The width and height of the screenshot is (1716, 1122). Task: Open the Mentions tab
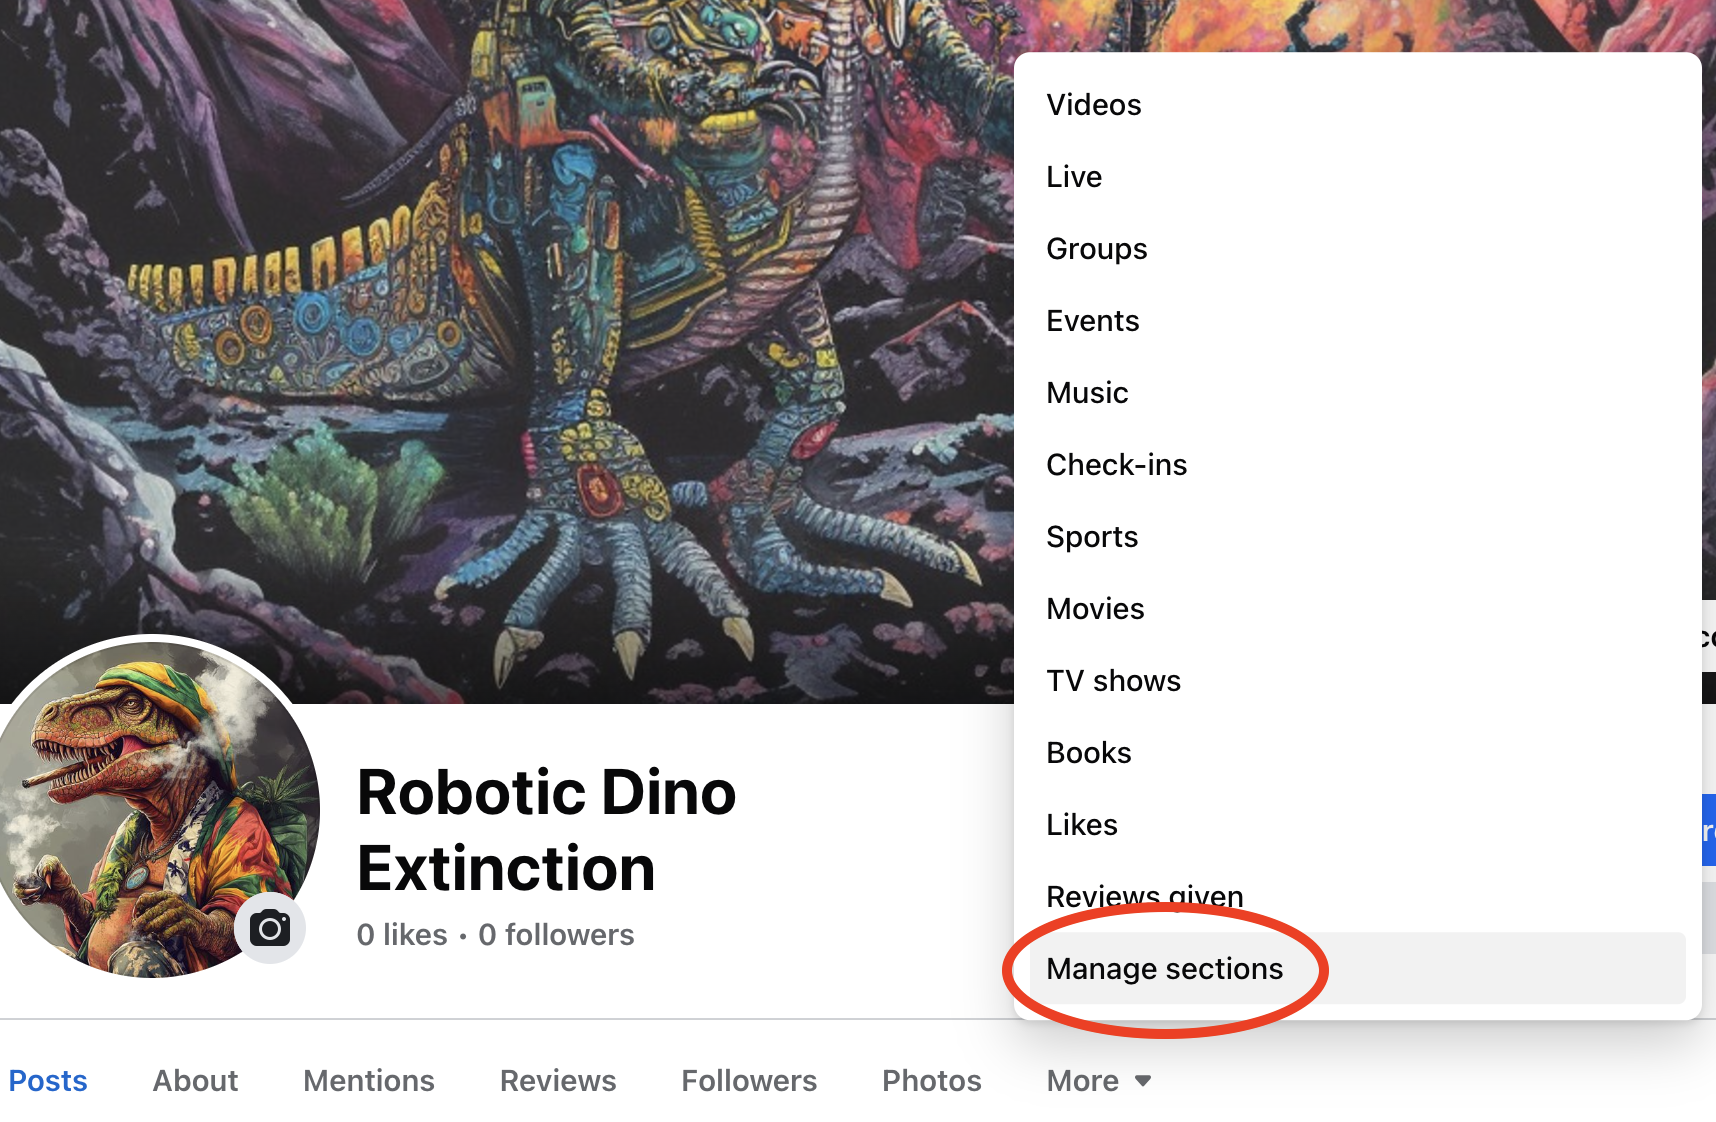[368, 1081]
